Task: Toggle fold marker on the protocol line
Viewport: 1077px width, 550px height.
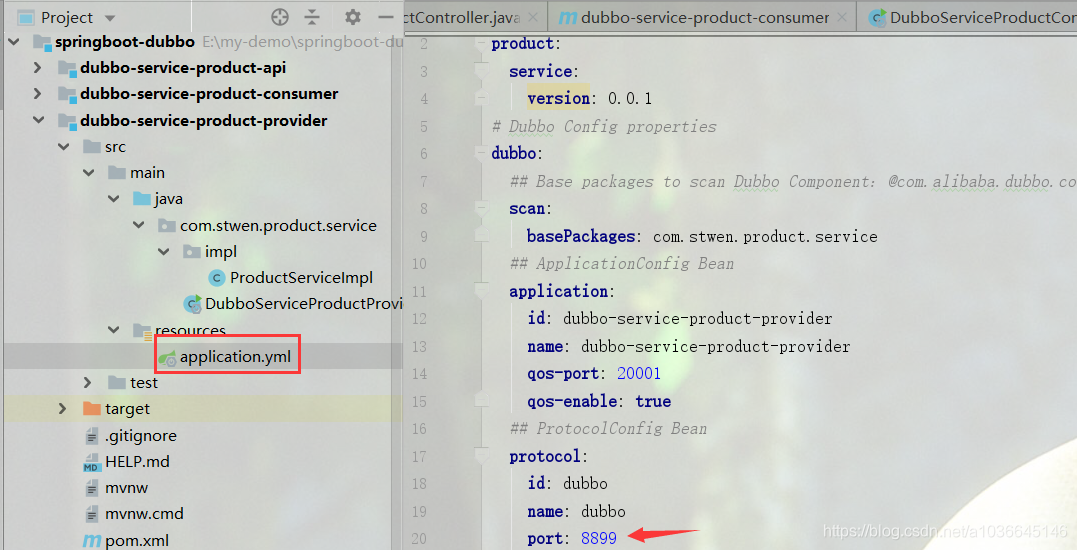Action: 482,456
